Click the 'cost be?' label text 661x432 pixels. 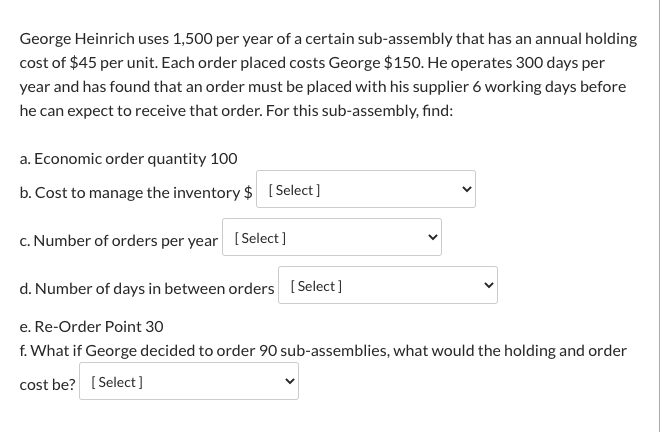pyautogui.click(x=47, y=385)
